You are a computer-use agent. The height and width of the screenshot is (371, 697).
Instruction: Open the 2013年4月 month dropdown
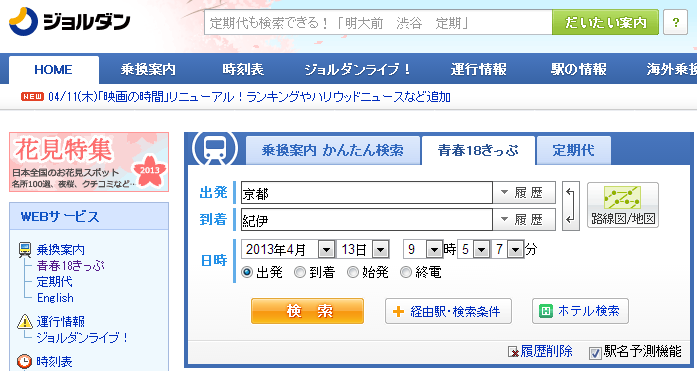288,249
